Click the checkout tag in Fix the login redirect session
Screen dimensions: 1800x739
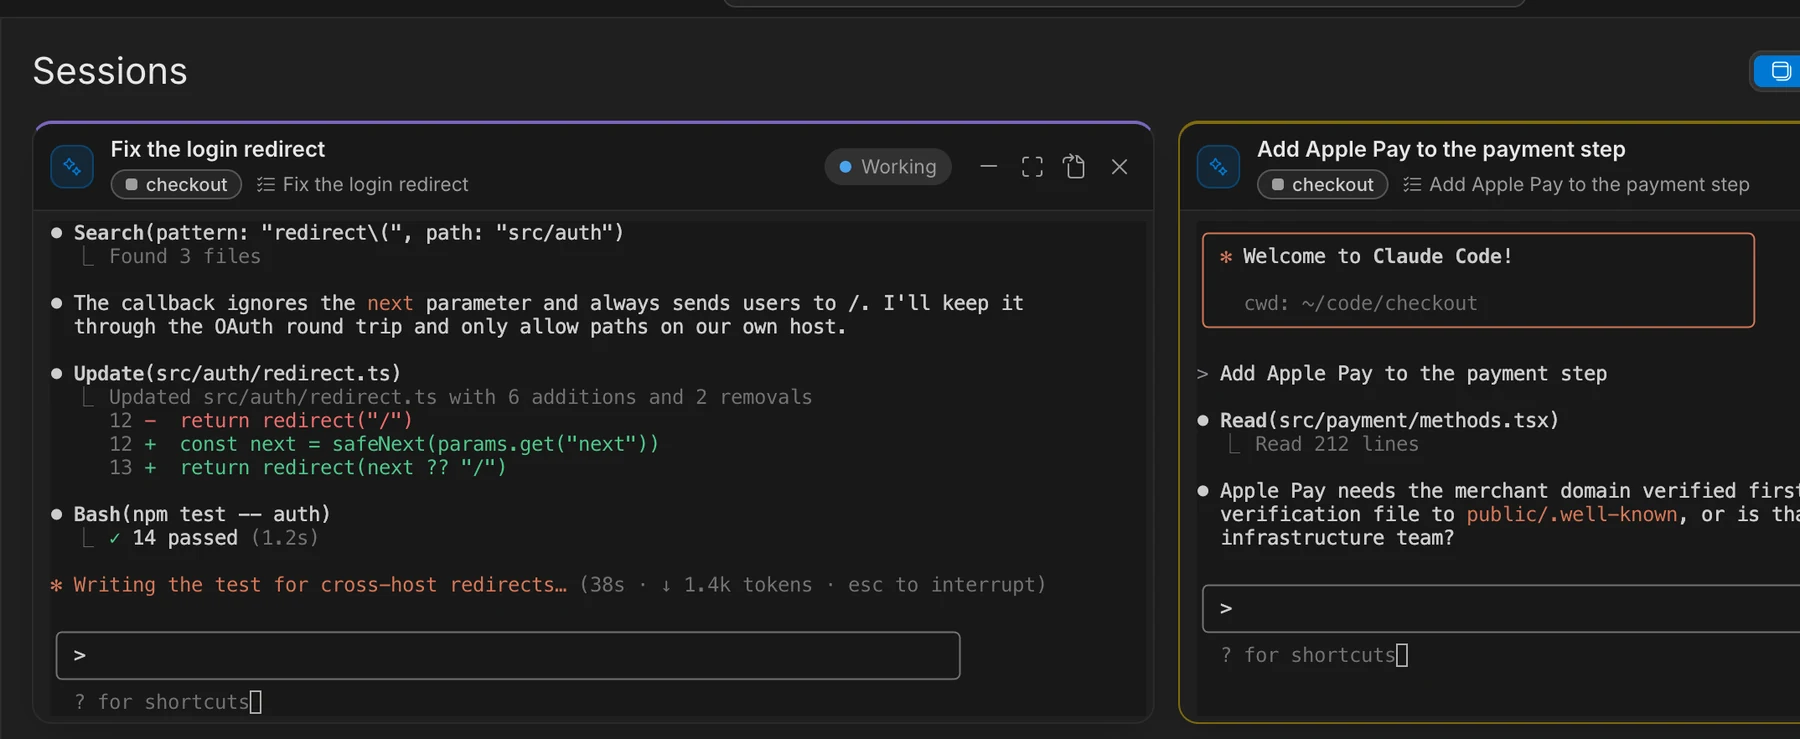[x=176, y=185]
